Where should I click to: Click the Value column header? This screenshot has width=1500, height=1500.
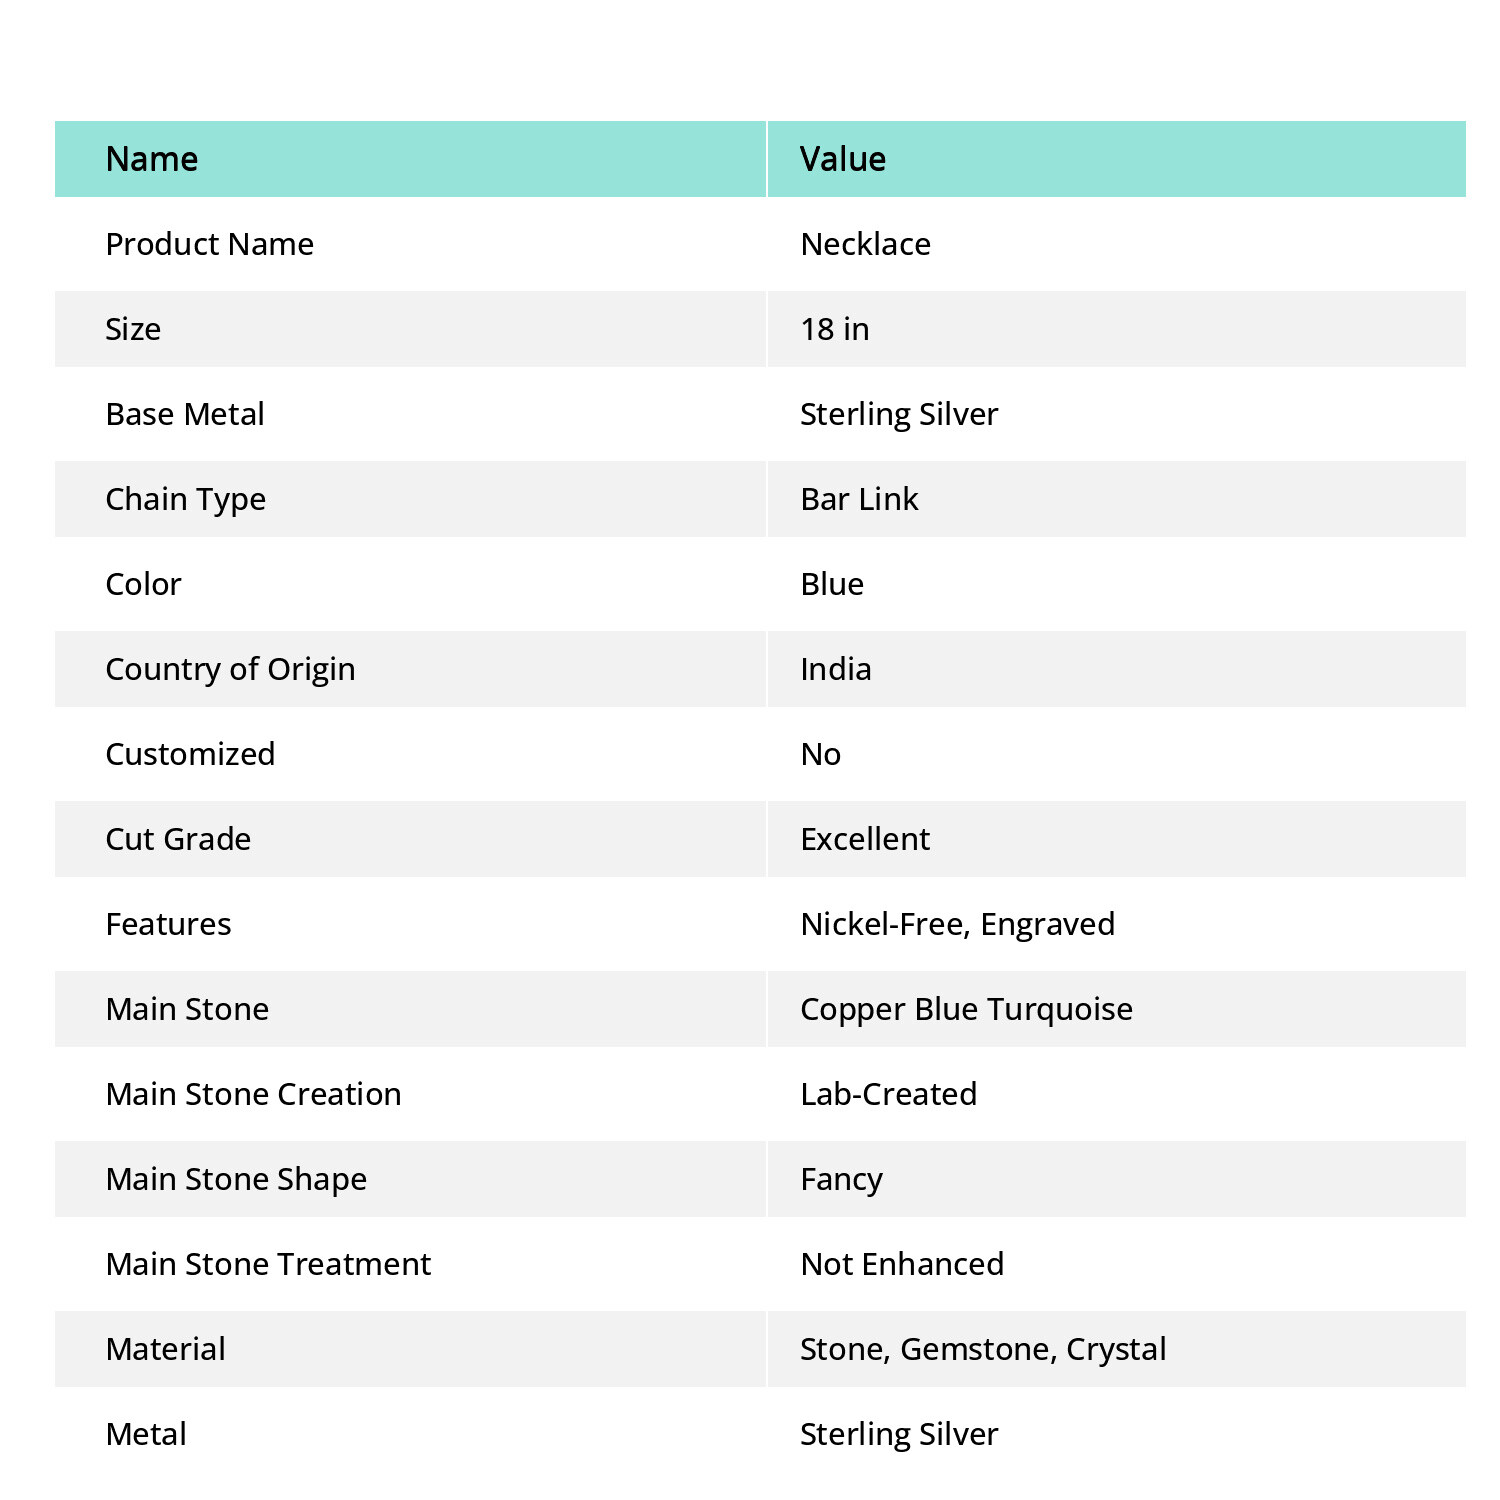[843, 159]
